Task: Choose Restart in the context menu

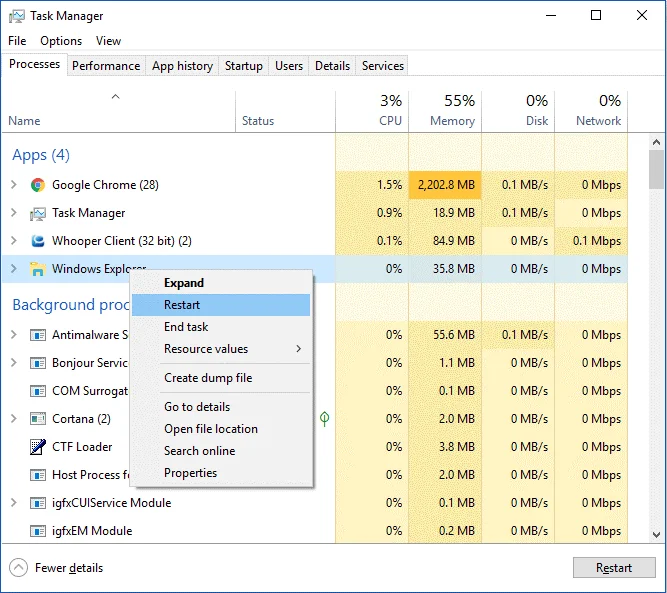Action: point(221,305)
